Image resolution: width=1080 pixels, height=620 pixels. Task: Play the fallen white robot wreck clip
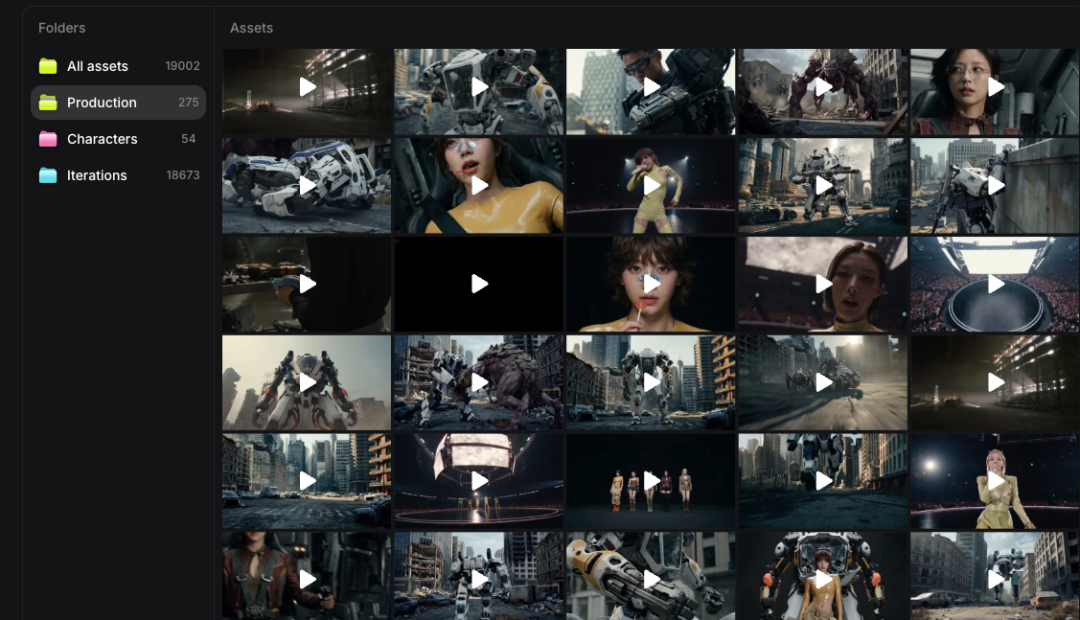[x=307, y=185]
